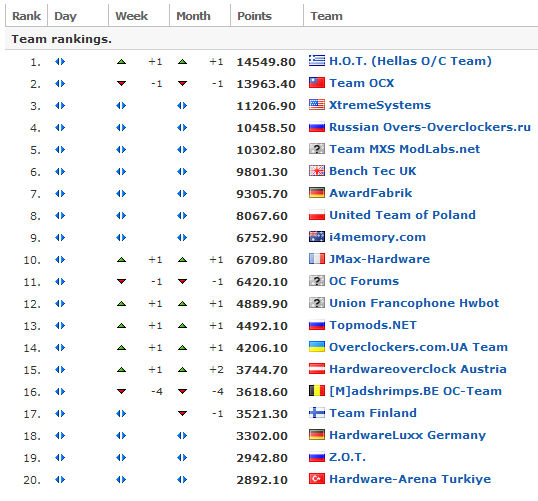This screenshot has height=501, width=538.
Task: Open H.O.T. (Hellas O/C Team) link
Action: point(410,61)
